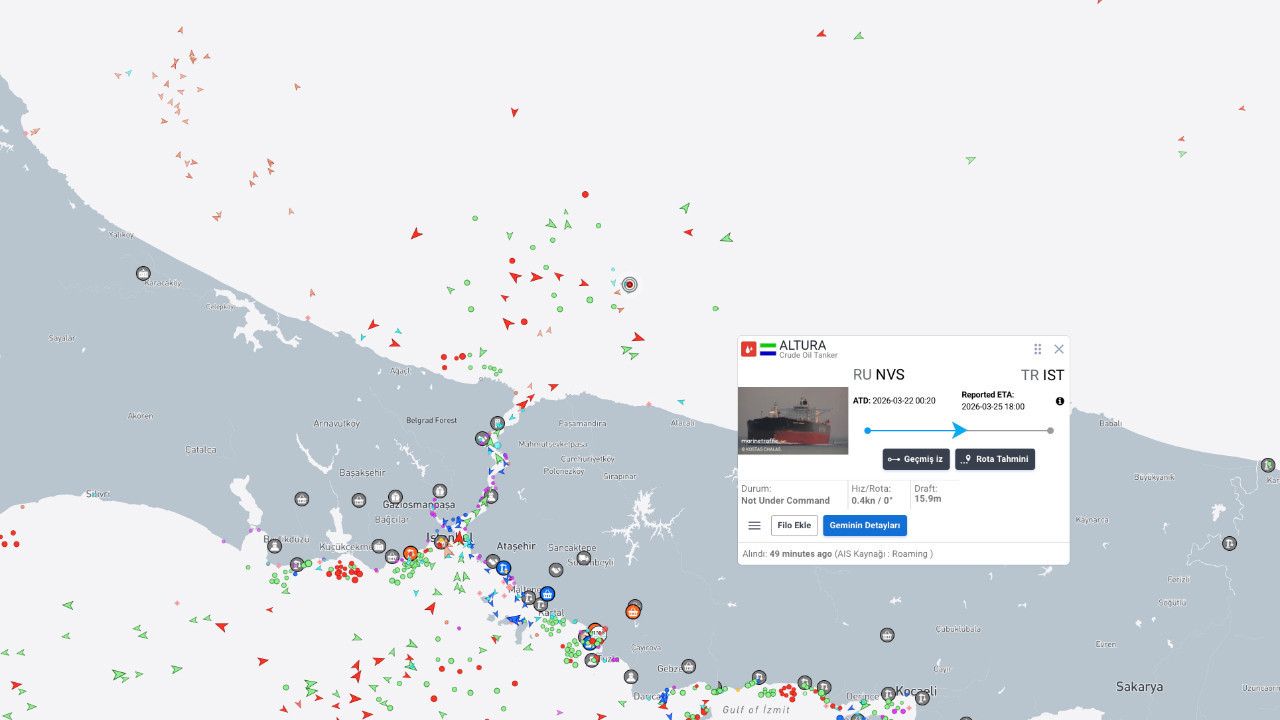Open Geminin Detayları for the vessel
Screen dimensions: 1280x720
(865, 526)
